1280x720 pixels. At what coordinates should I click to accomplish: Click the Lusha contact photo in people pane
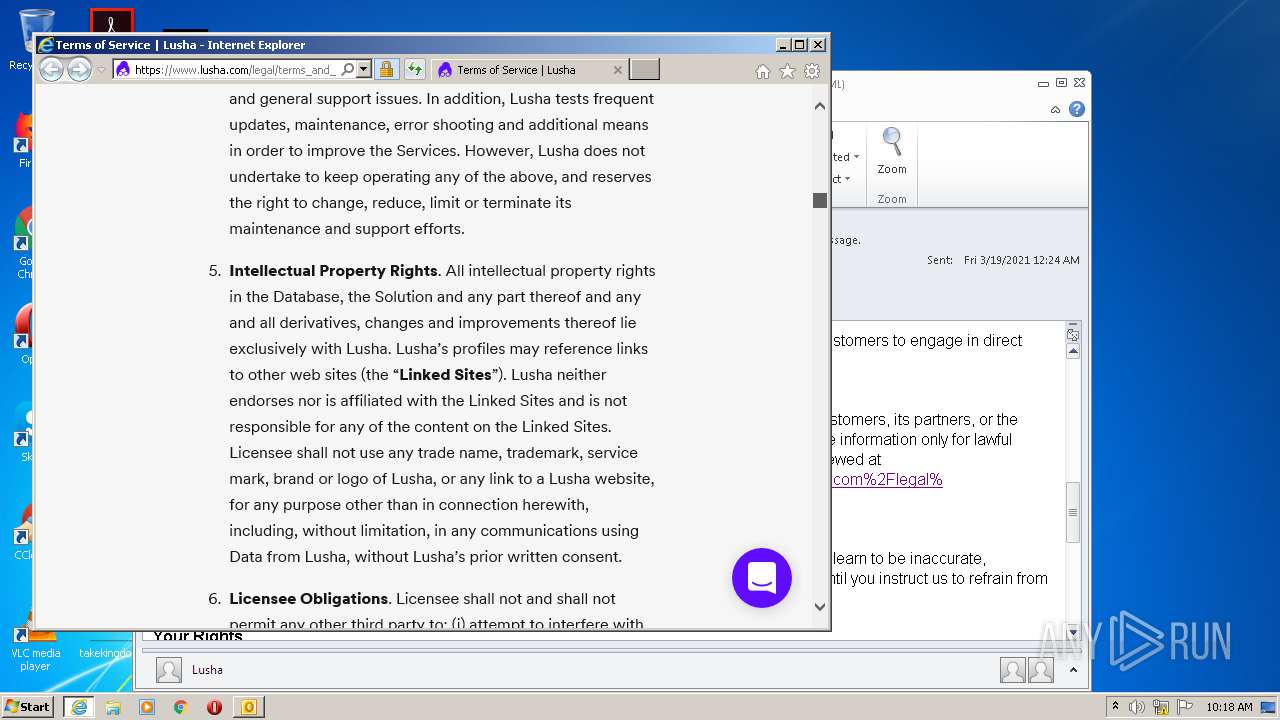(169, 670)
